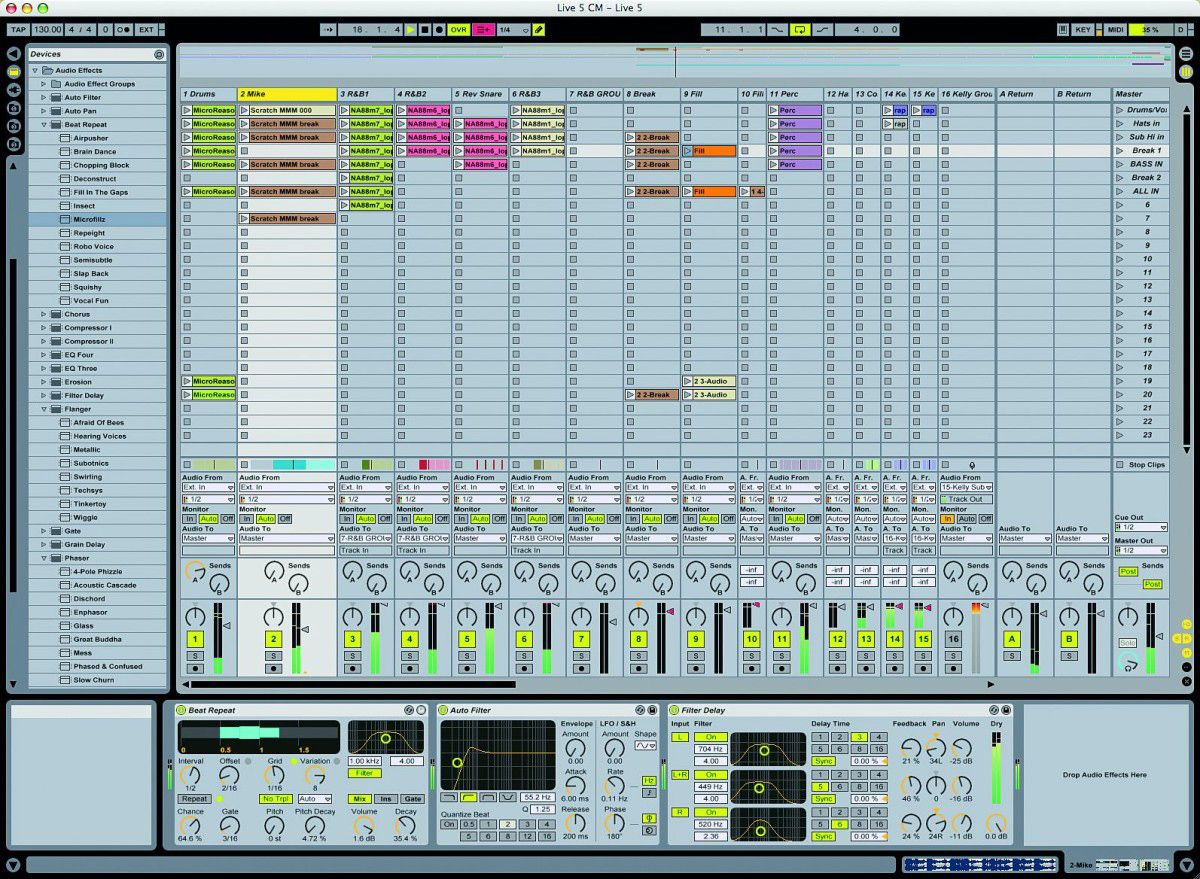Toggle MIDI map mode switch
Viewport: 1200px width, 879px height.
point(1115,30)
